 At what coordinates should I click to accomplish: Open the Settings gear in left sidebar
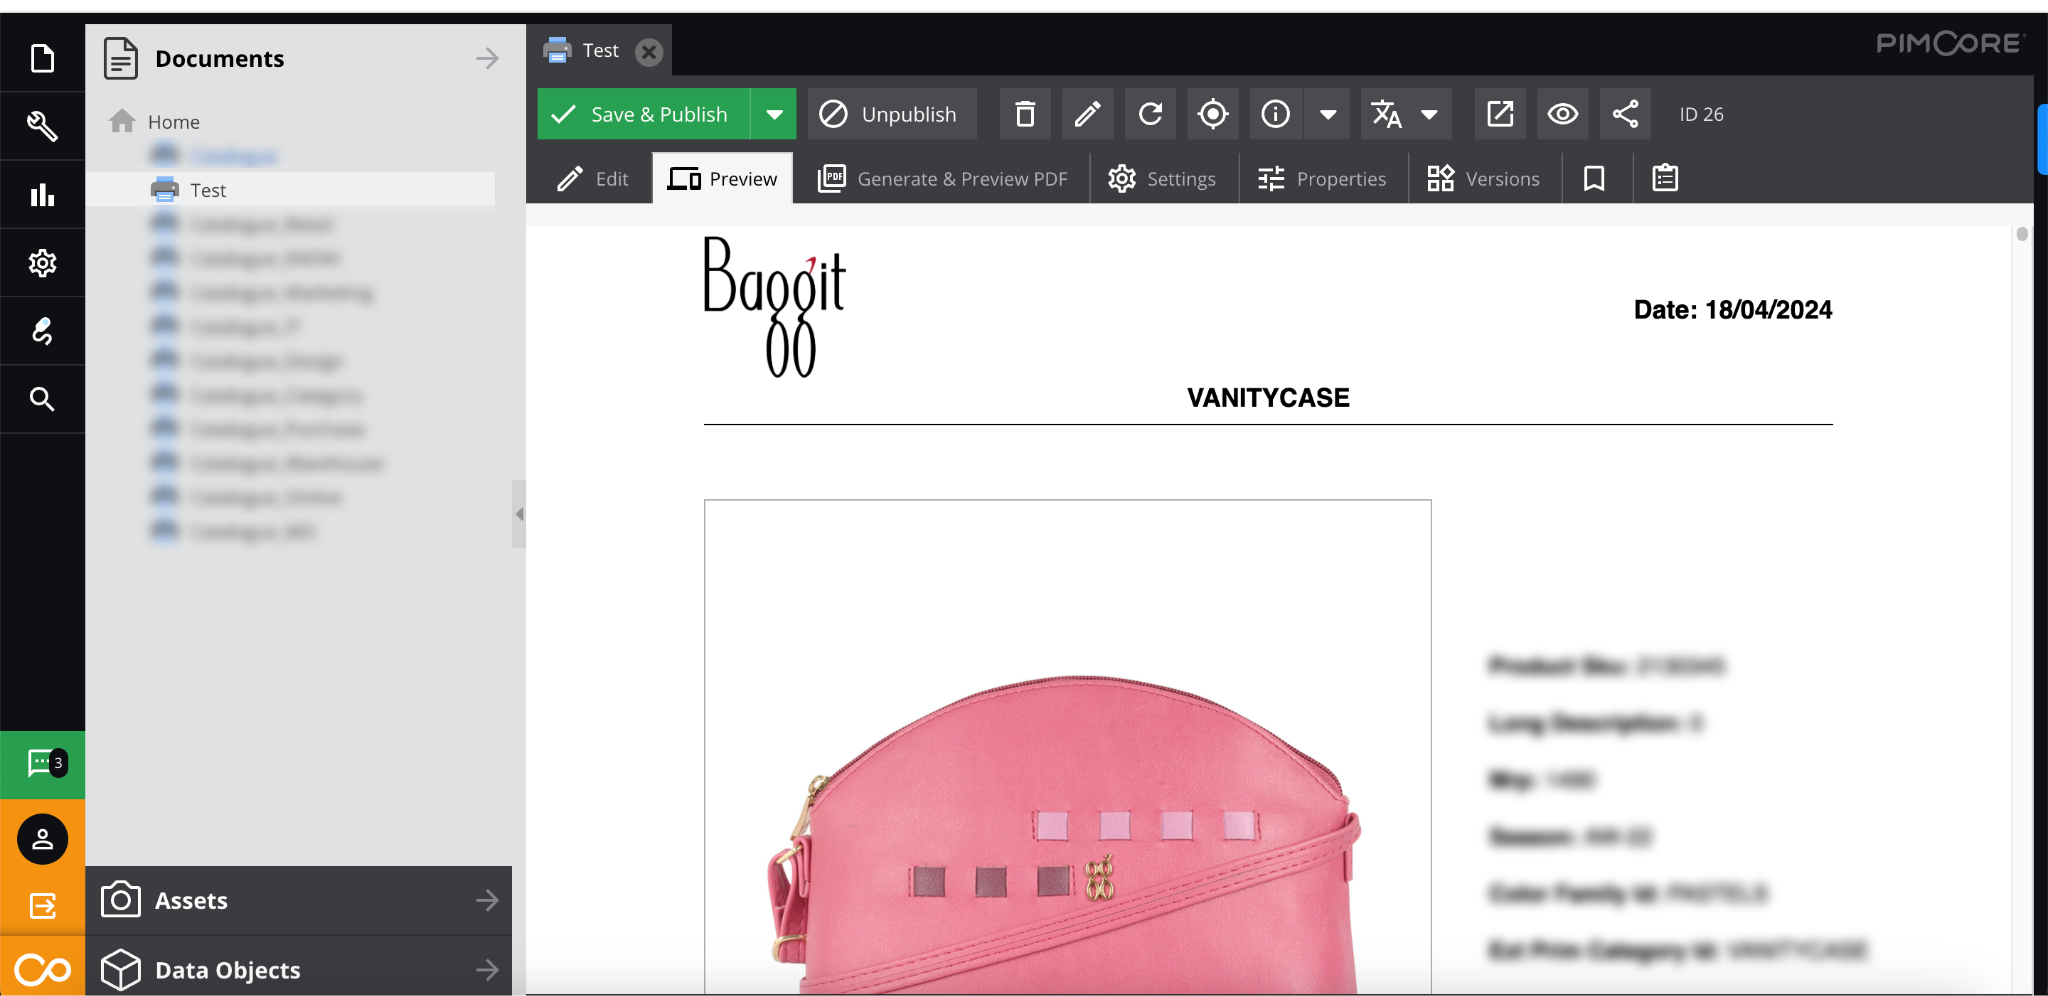click(42, 263)
